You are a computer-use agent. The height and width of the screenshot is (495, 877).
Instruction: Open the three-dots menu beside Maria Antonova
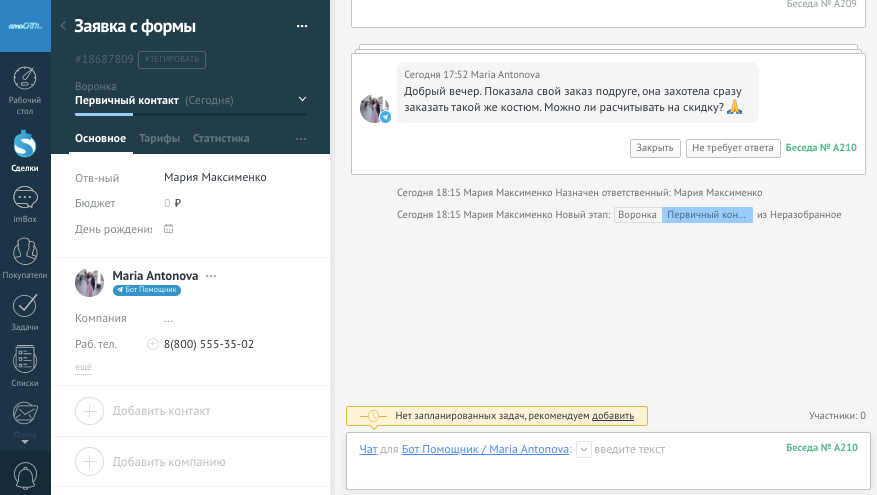tap(211, 276)
